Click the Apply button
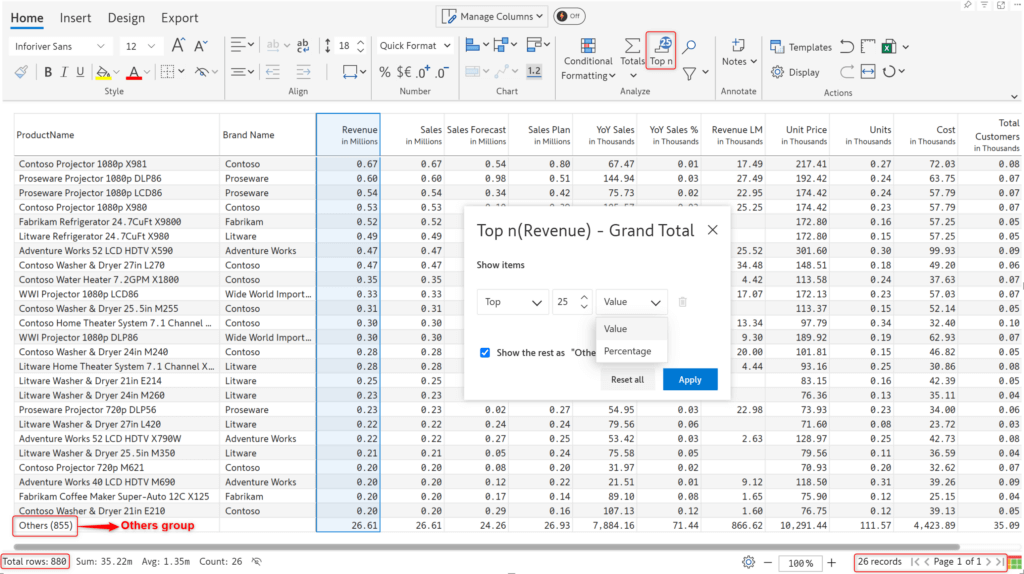The height and width of the screenshot is (574, 1024). (x=690, y=379)
